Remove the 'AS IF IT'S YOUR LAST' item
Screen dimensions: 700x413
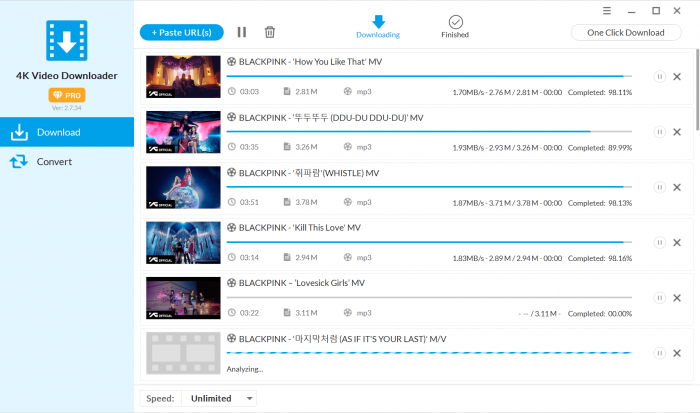pyautogui.click(x=677, y=353)
